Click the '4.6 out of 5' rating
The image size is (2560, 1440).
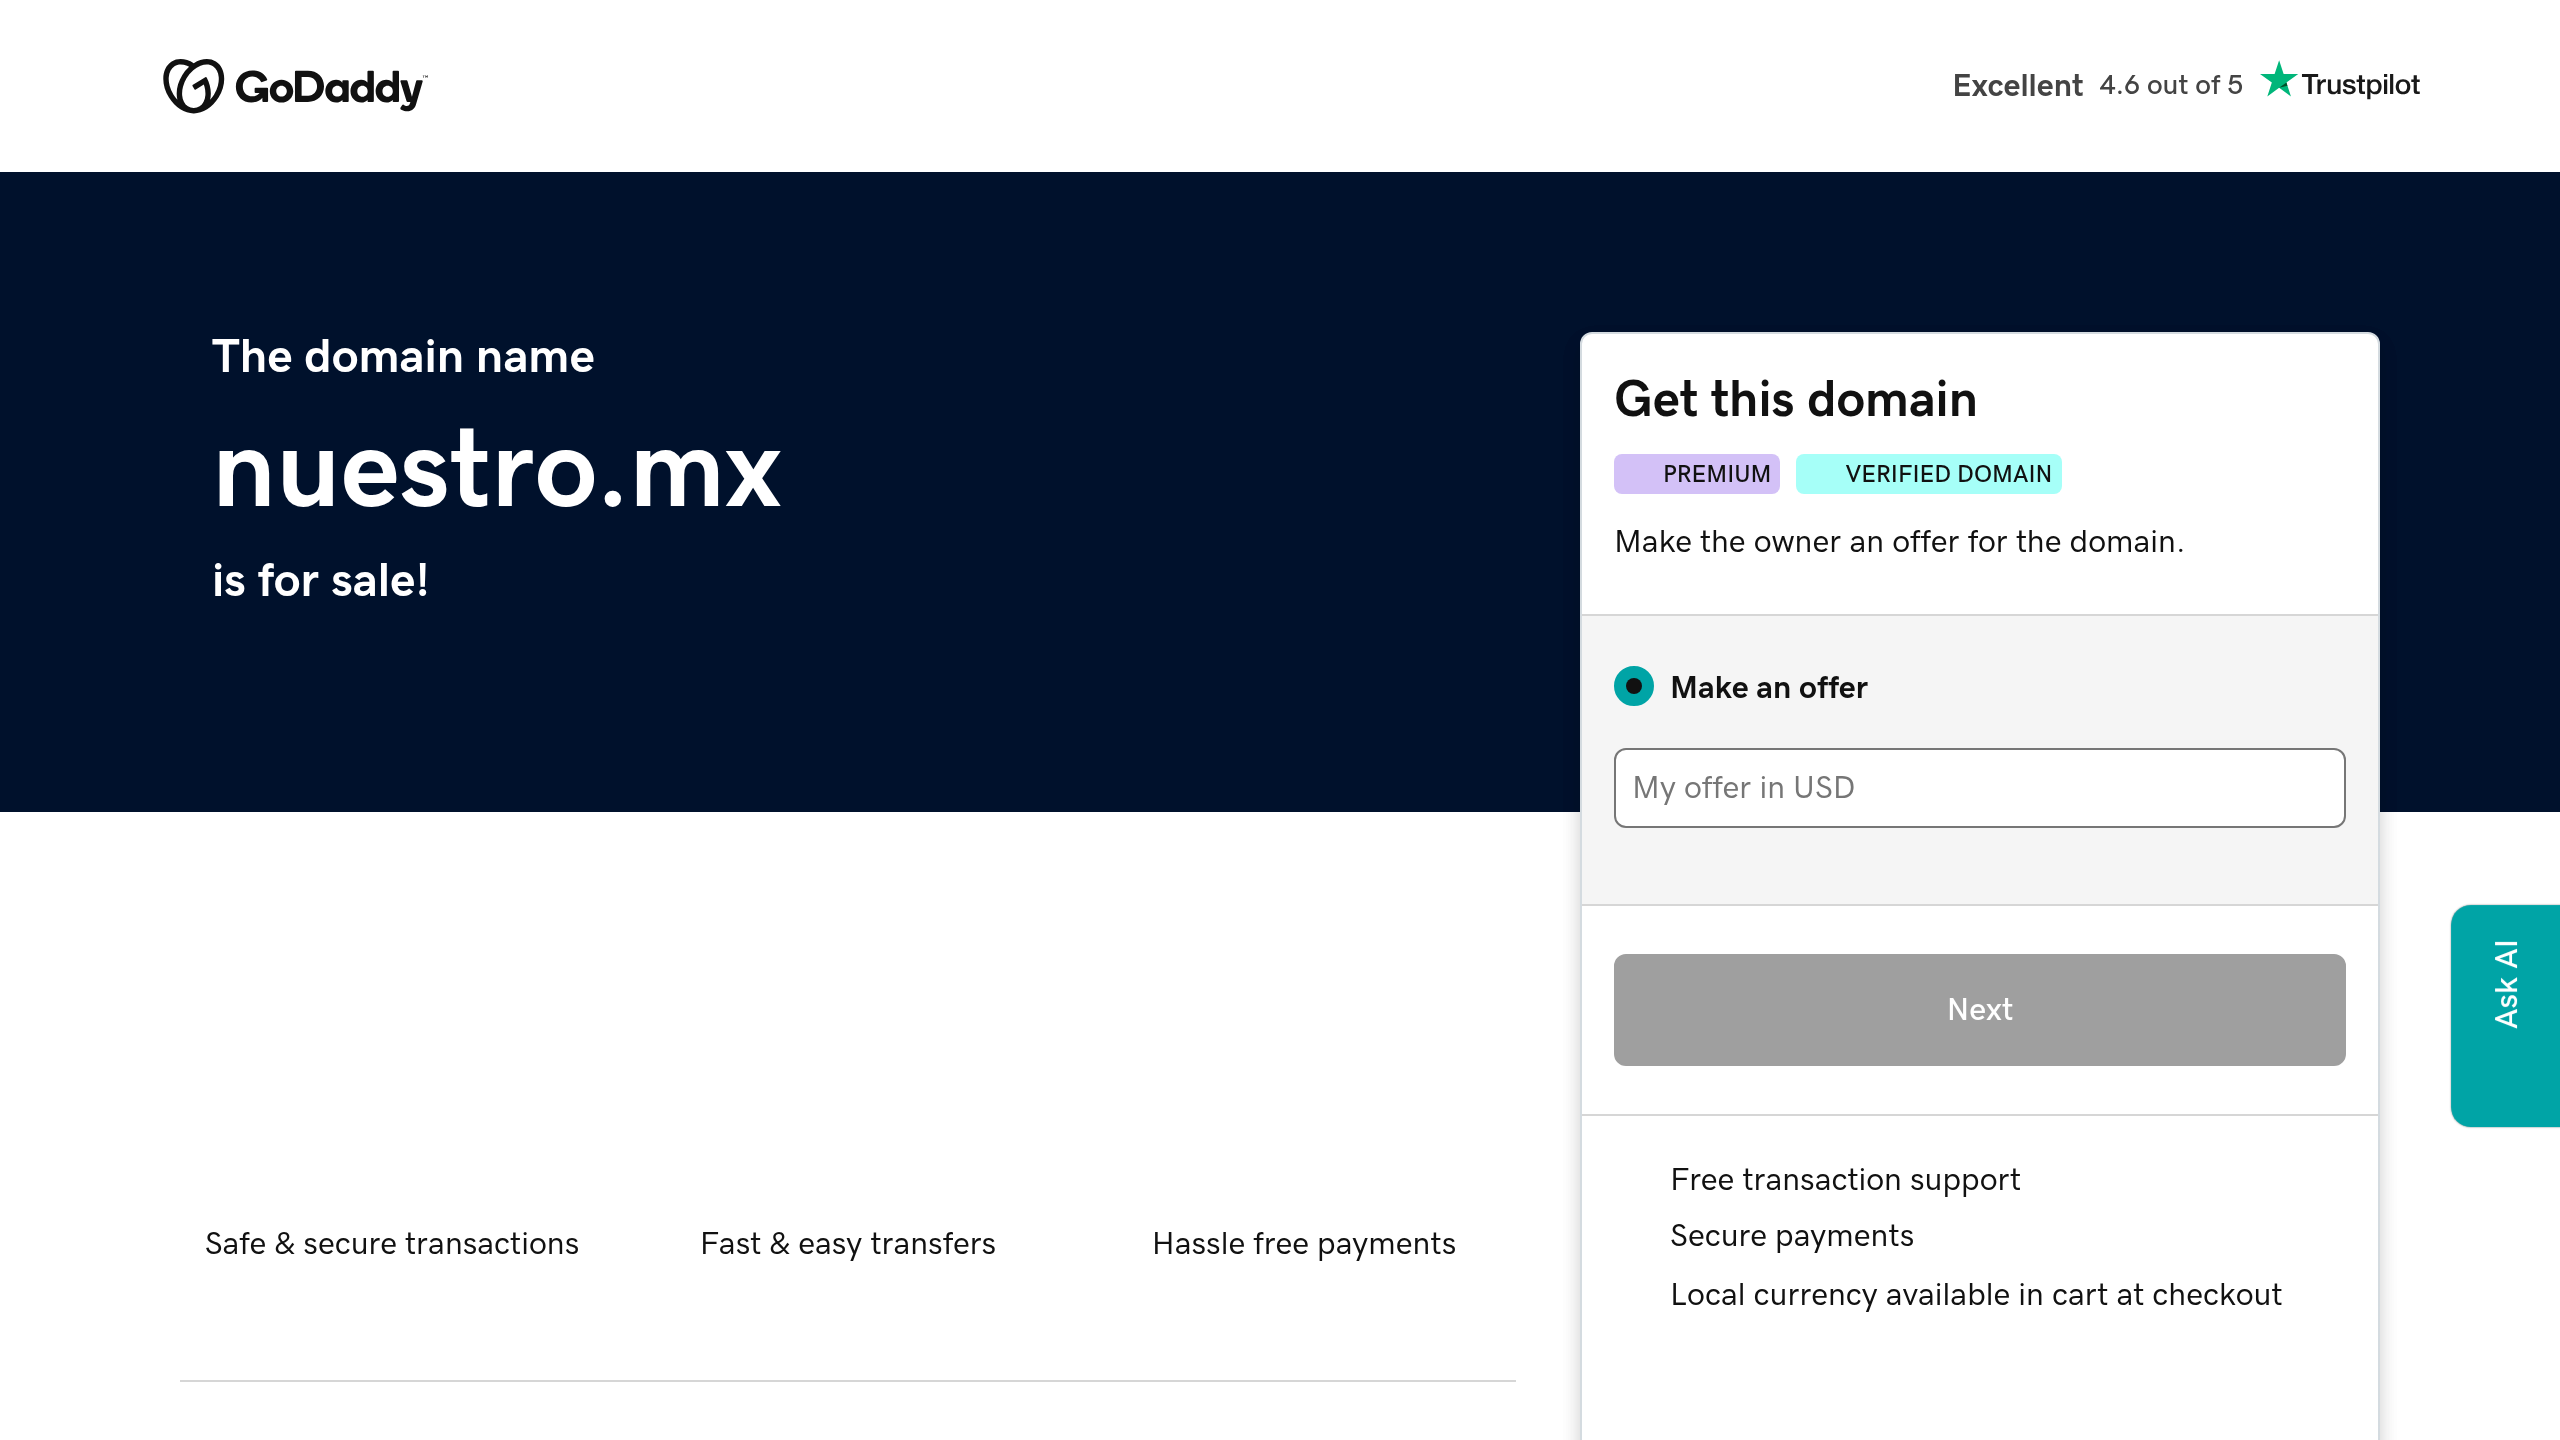click(x=2170, y=85)
